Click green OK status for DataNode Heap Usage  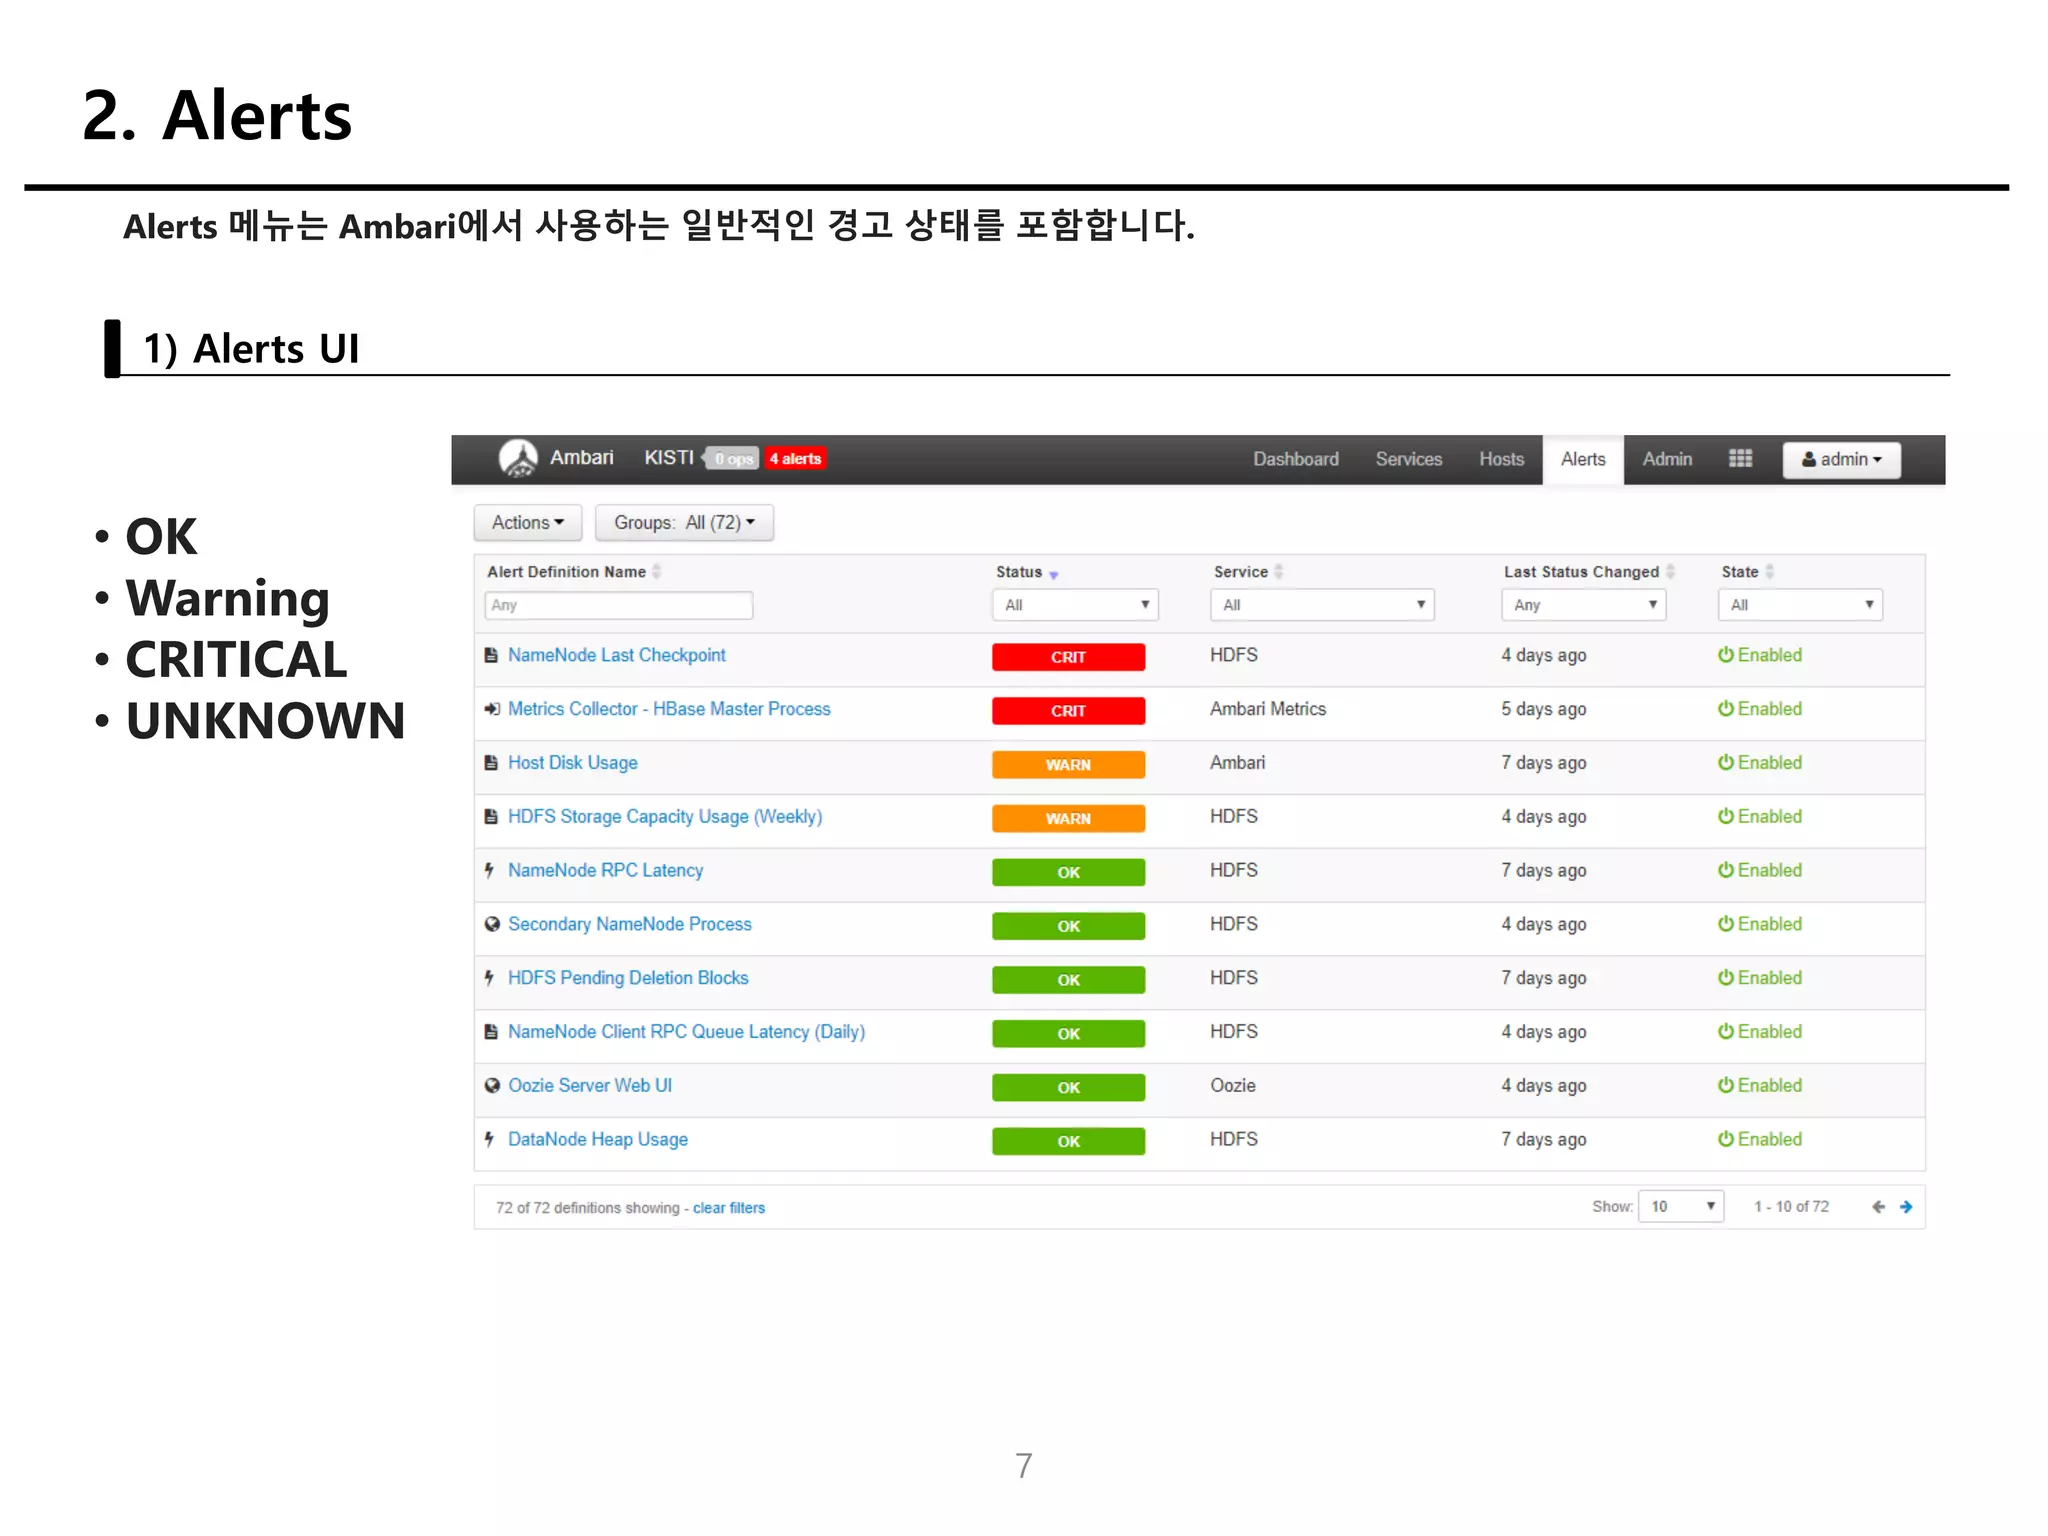tap(1069, 1142)
